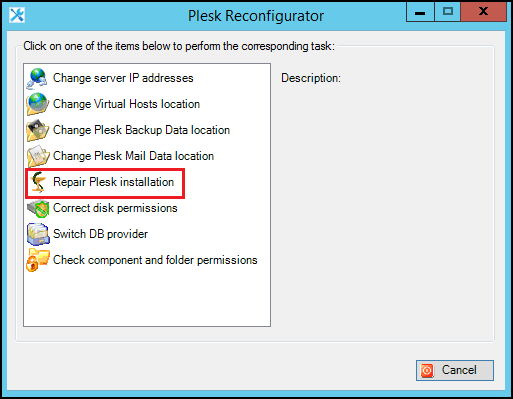Choose Change Plesk Mail Data location
The height and width of the screenshot is (399, 513).
(x=133, y=156)
